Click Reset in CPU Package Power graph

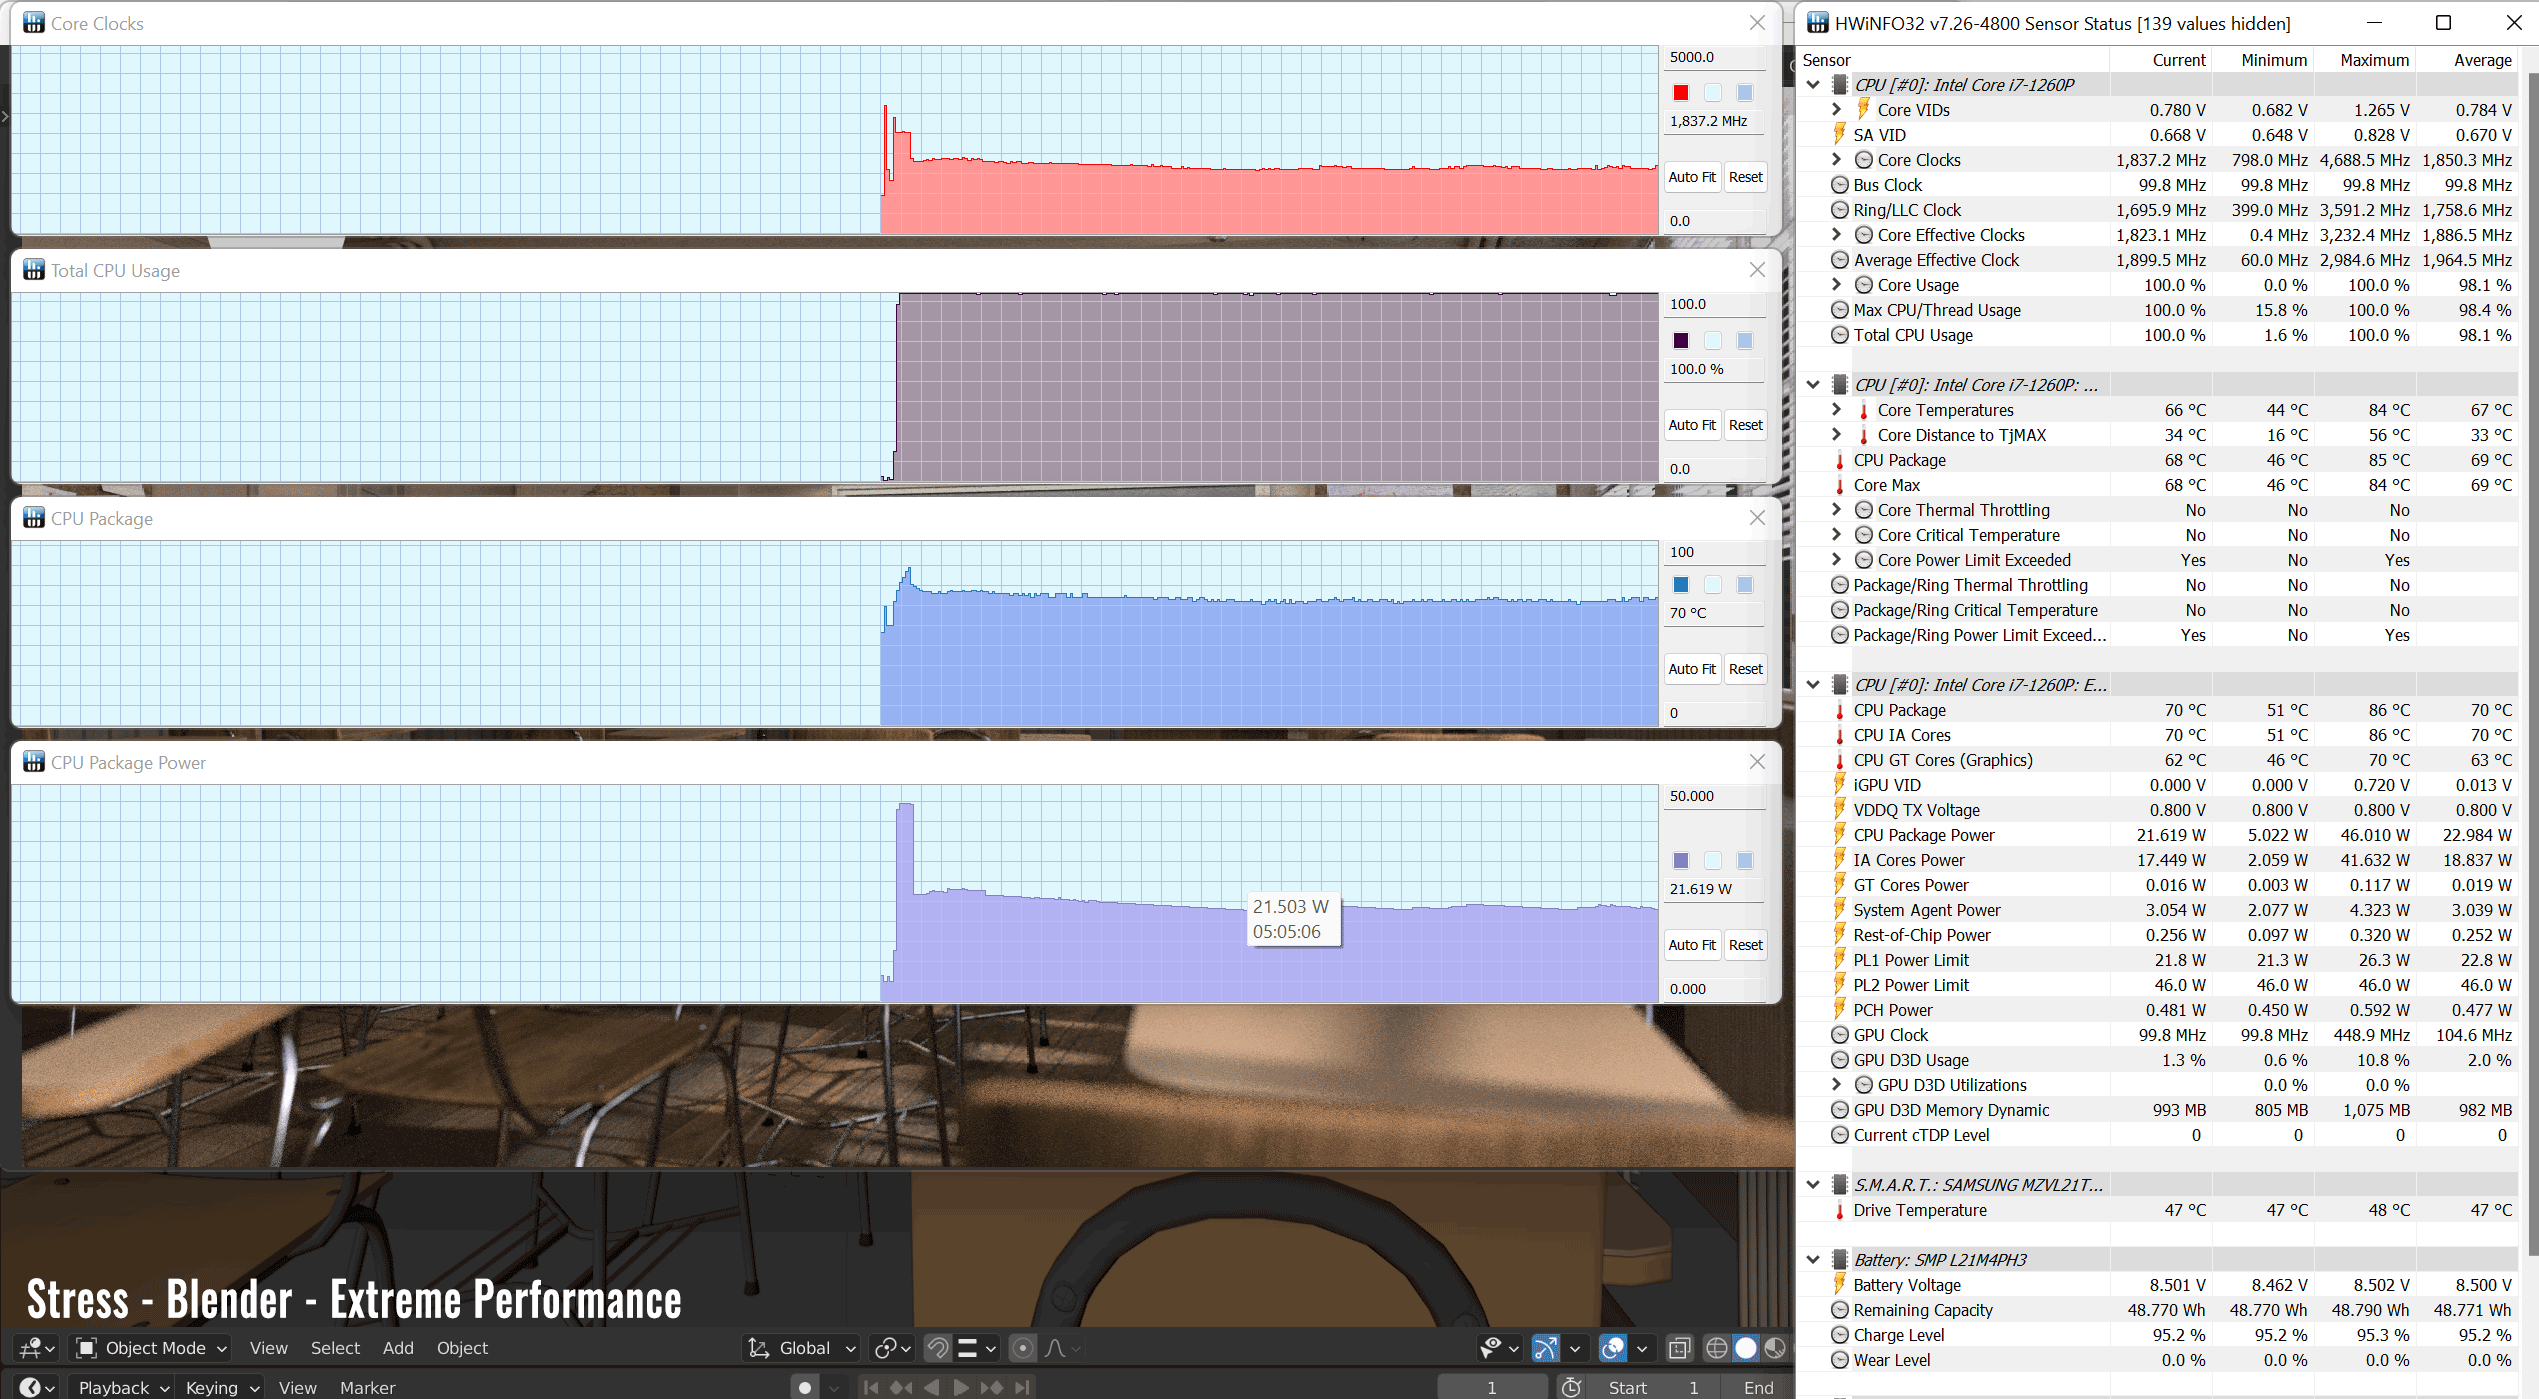[x=1745, y=945]
